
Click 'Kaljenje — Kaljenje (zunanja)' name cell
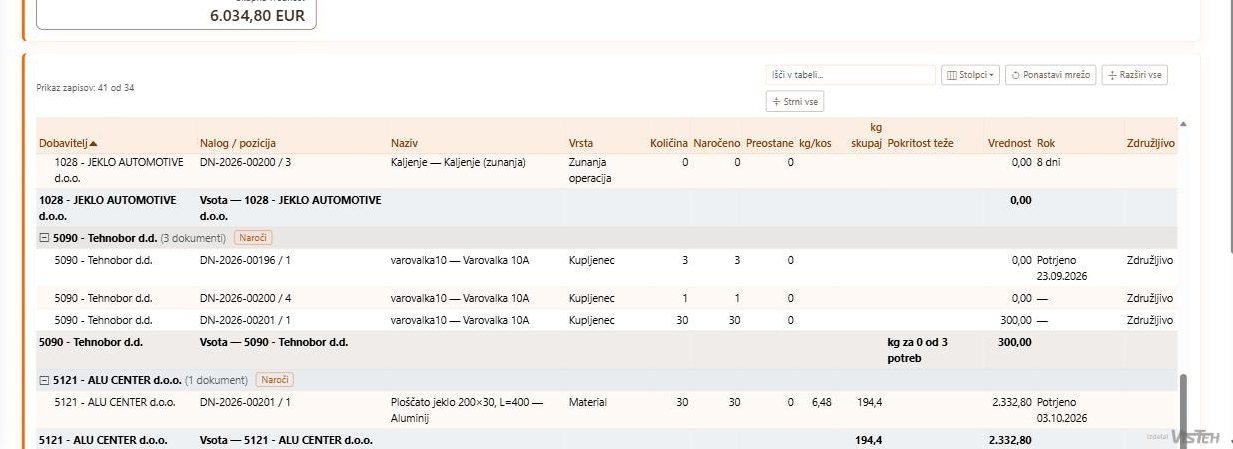(458, 162)
